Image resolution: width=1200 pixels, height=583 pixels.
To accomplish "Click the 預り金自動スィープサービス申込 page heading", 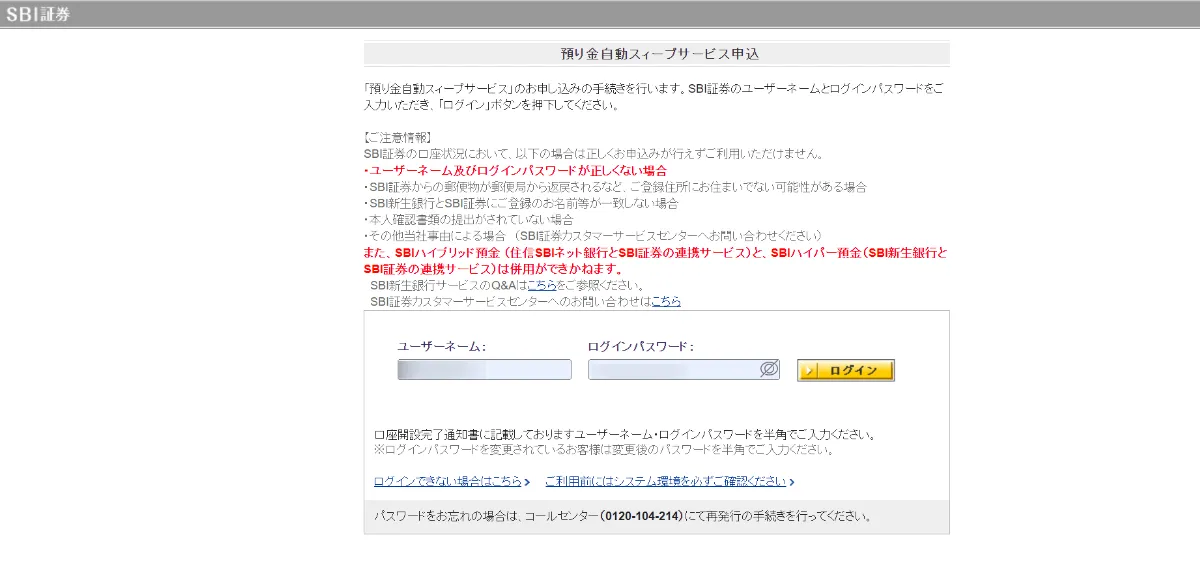I will [x=656, y=54].
